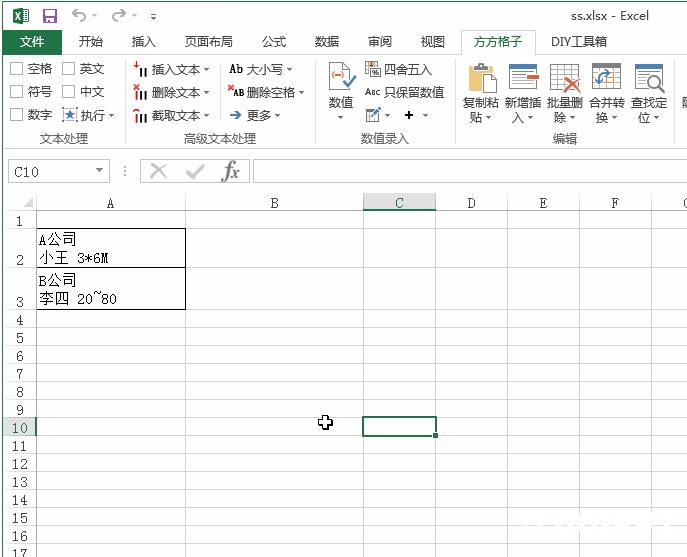Click the 复制粘贴 clipboard icon

482,78
